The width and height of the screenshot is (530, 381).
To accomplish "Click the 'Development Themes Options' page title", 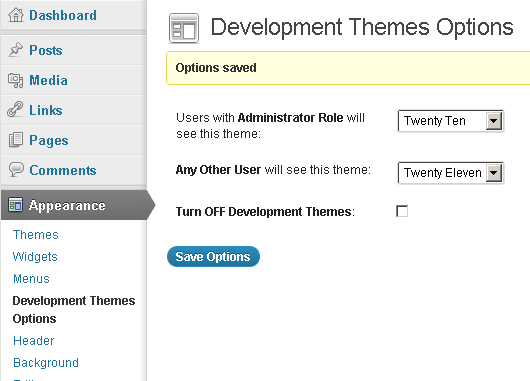I will coord(362,27).
